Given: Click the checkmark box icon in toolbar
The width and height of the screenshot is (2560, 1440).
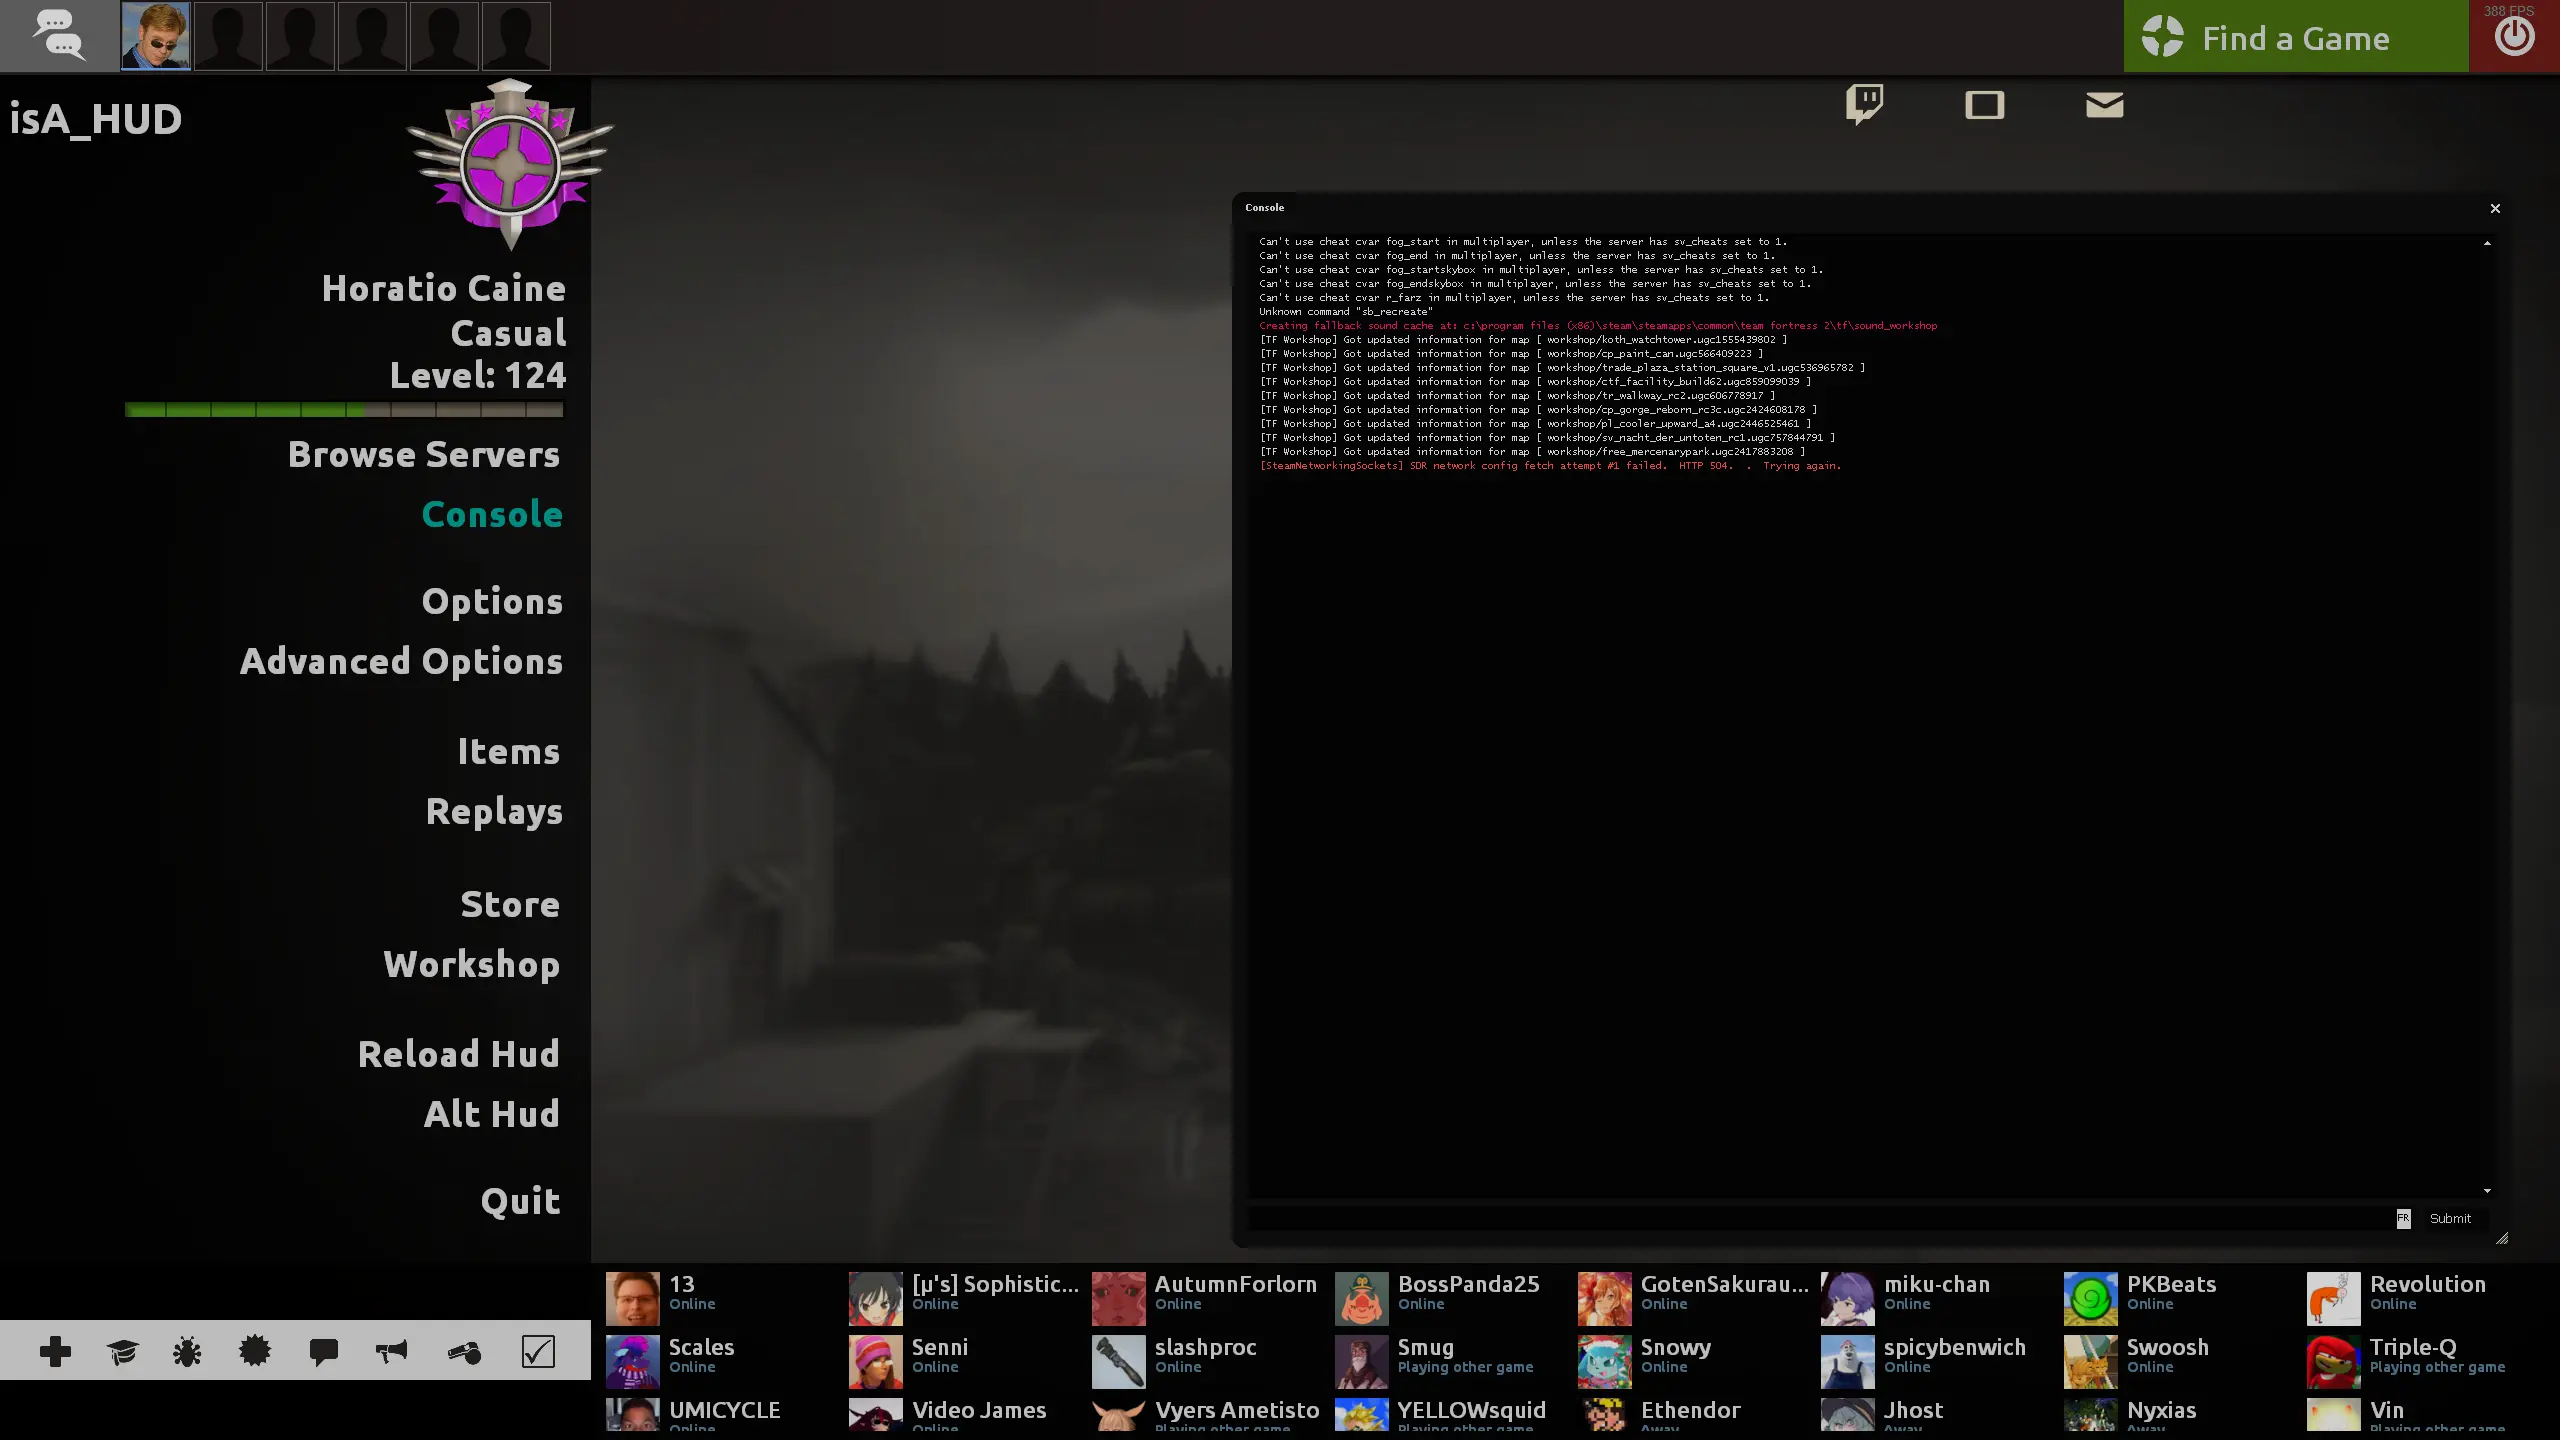Looking at the screenshot, I should 538,1352.
